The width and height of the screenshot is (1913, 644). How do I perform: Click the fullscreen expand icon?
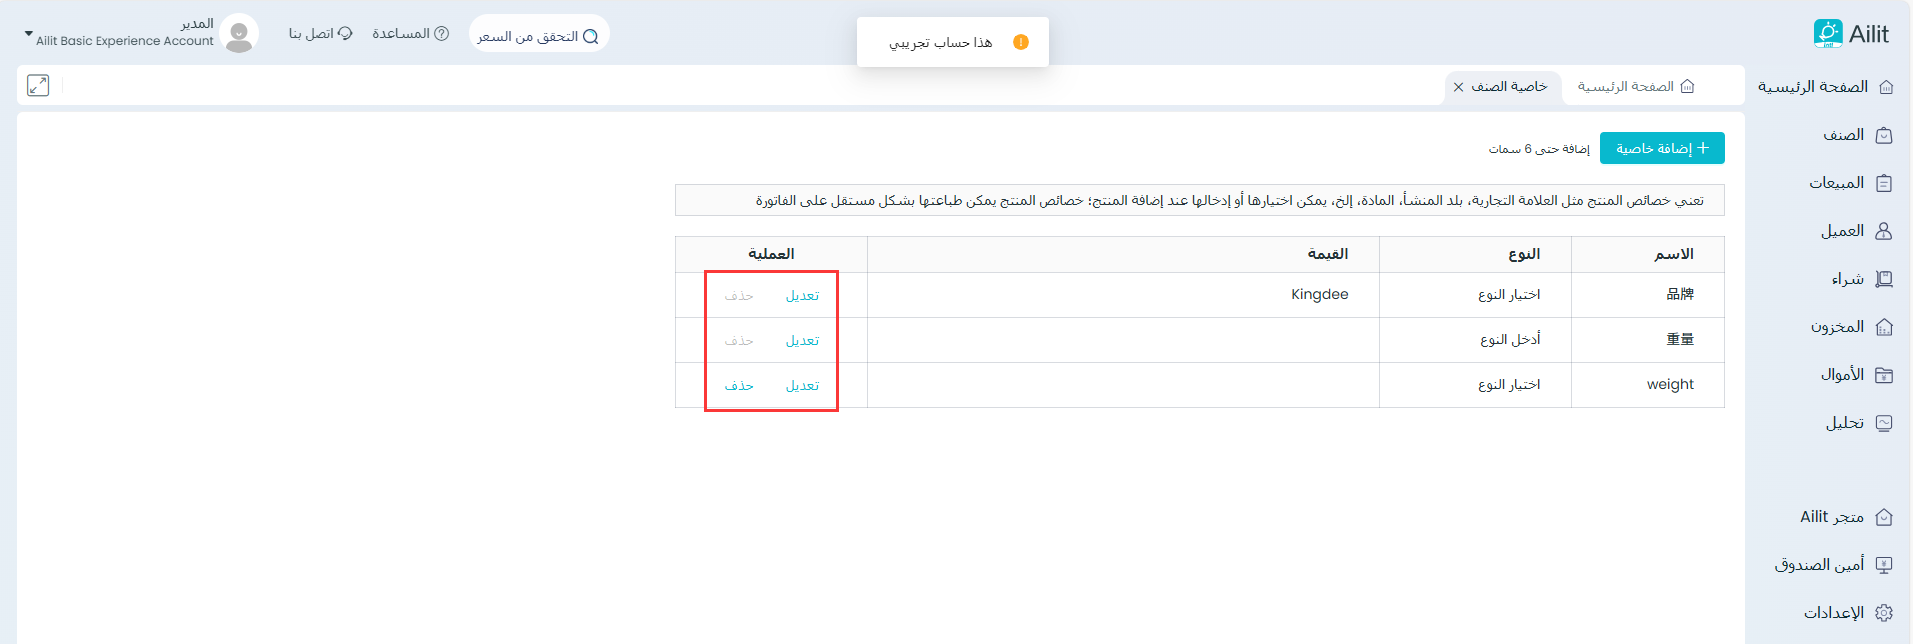[x=38, y=86]
